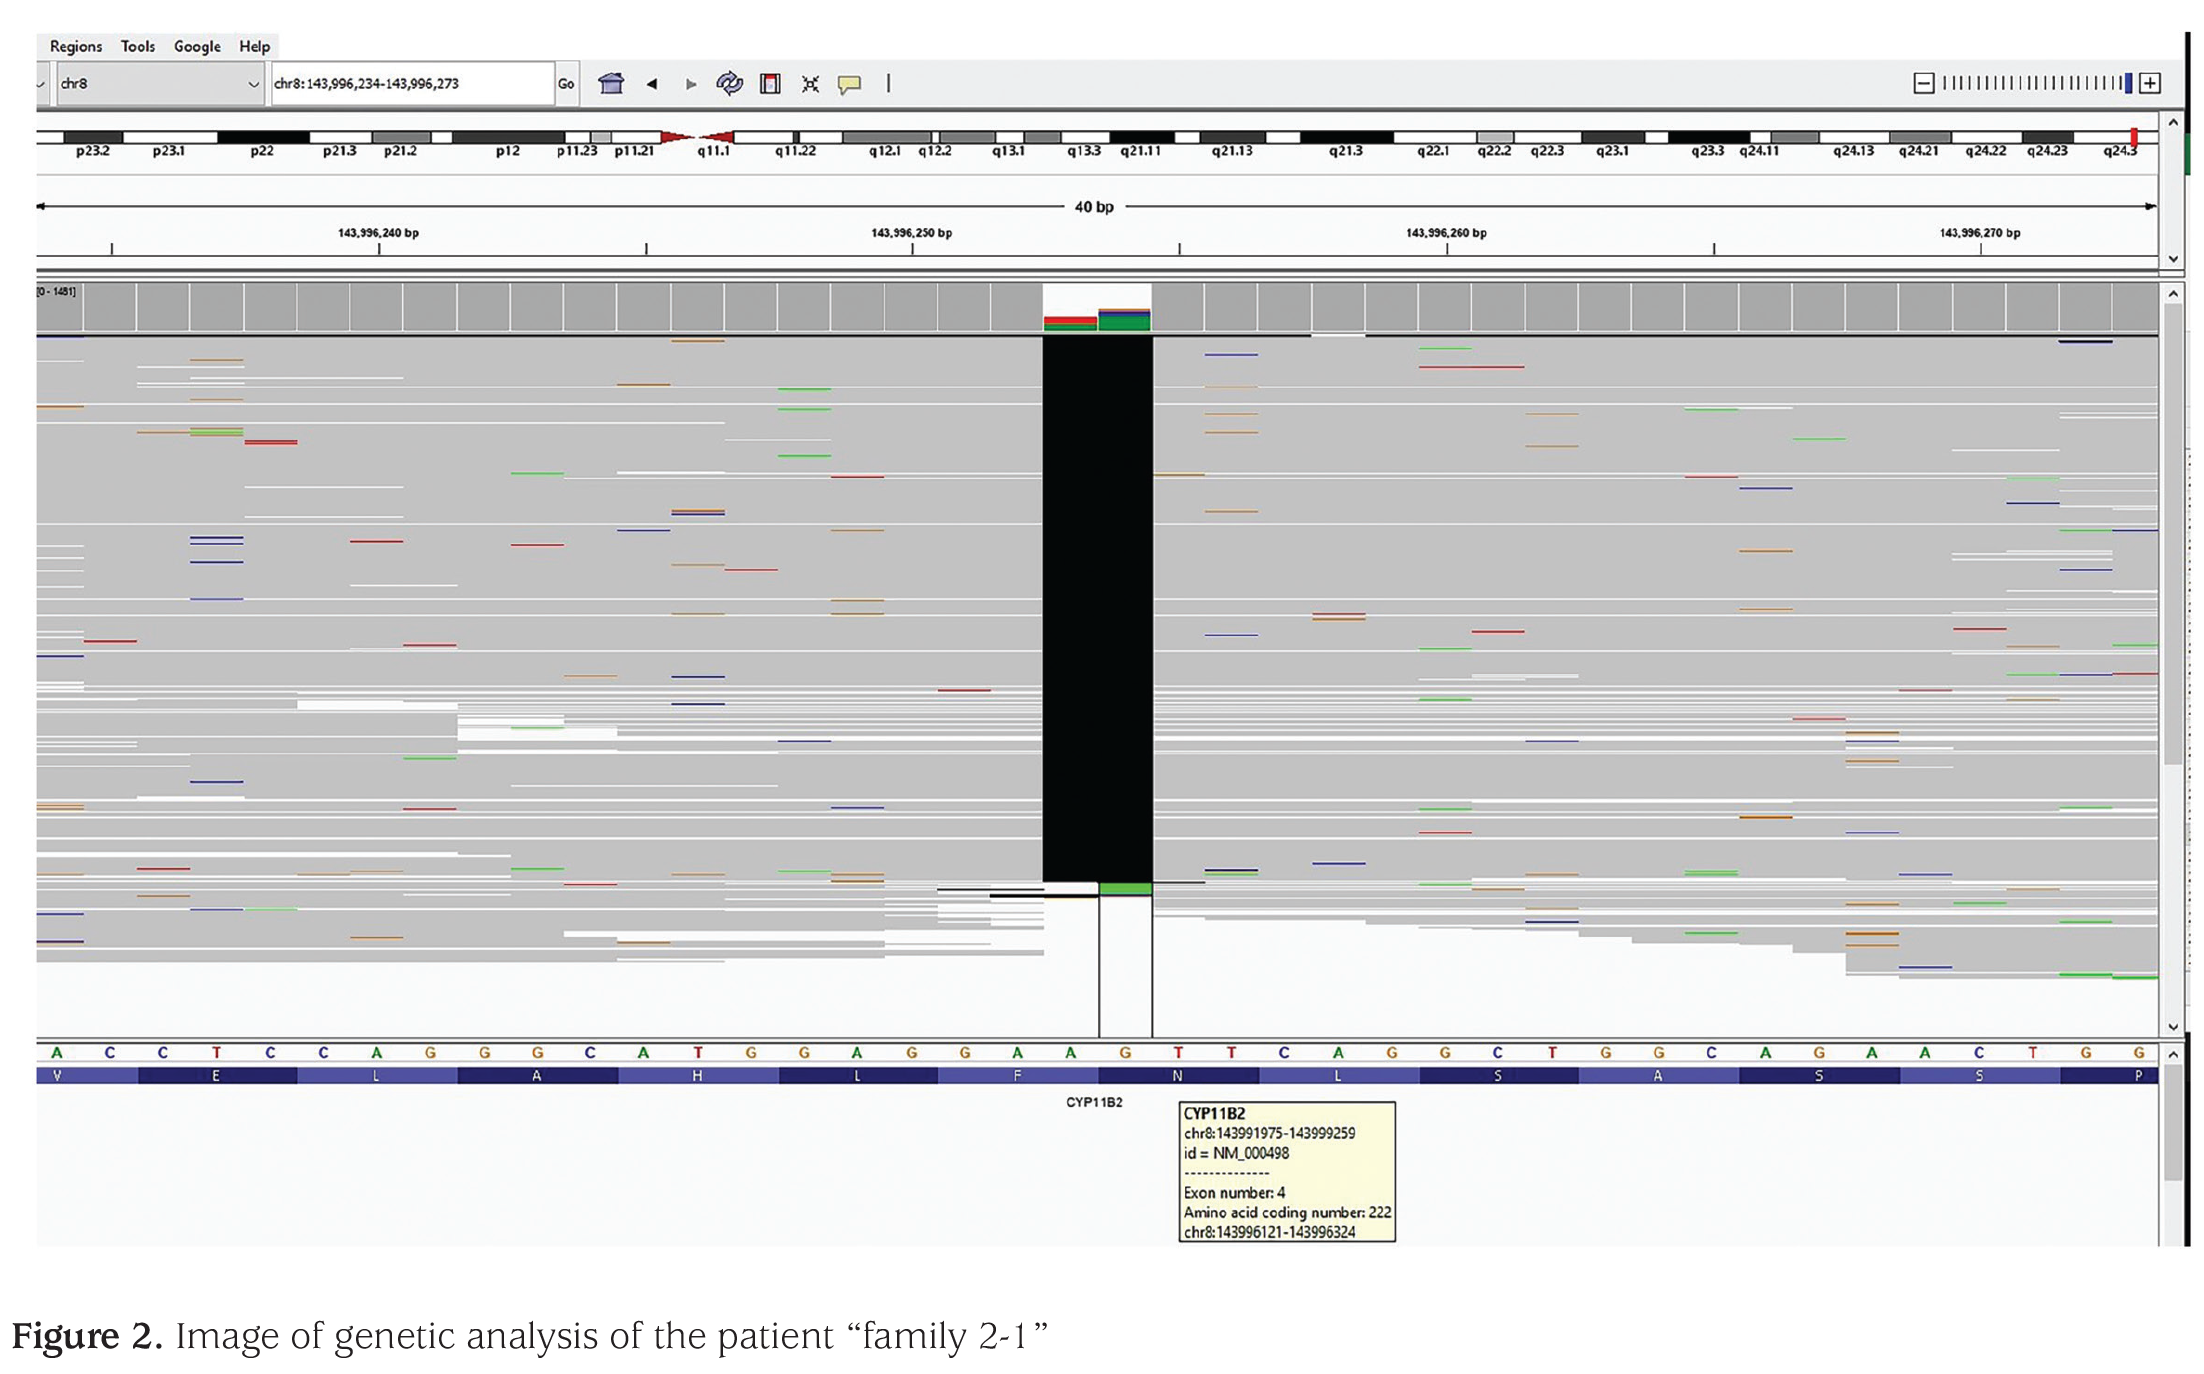Click the 143,996,260 bp ruler label
This screenshot has width=2204, height=1374.
click(1446, 233)
